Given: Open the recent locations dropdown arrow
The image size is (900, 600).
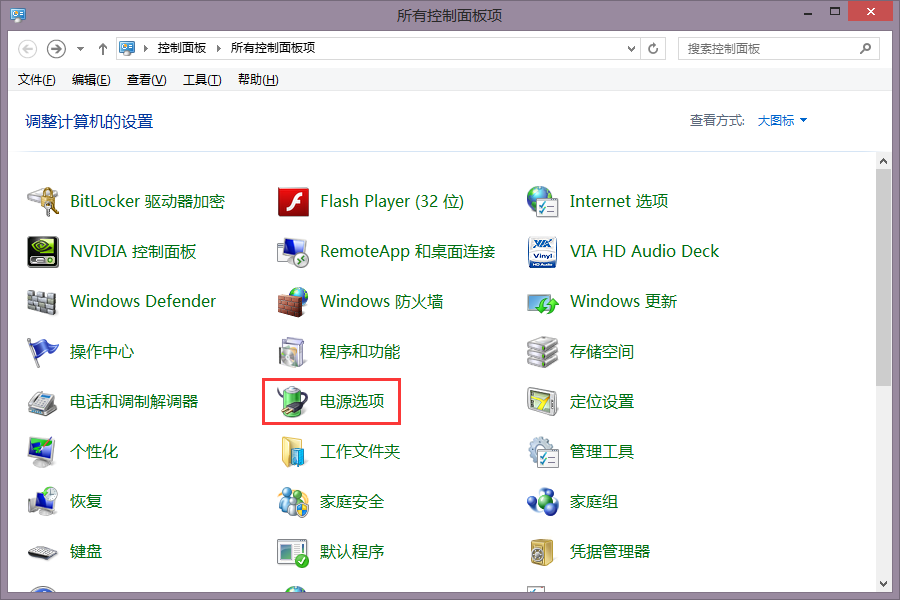Looking at the screenshot, I should [80, 49].
